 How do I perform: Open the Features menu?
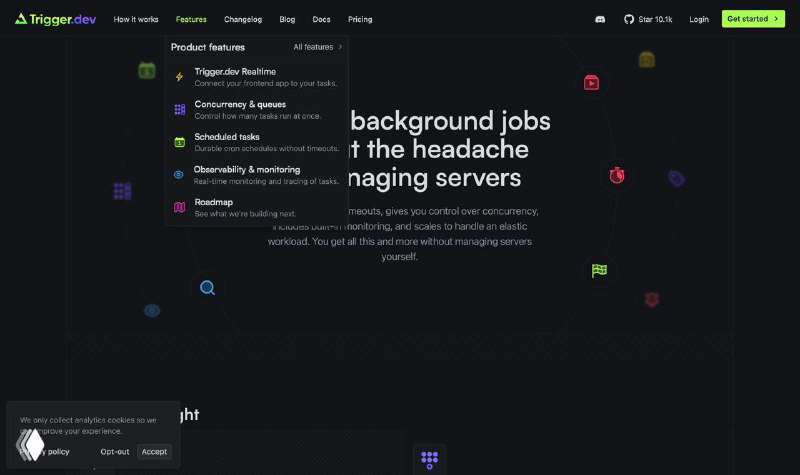coord(191,19)
